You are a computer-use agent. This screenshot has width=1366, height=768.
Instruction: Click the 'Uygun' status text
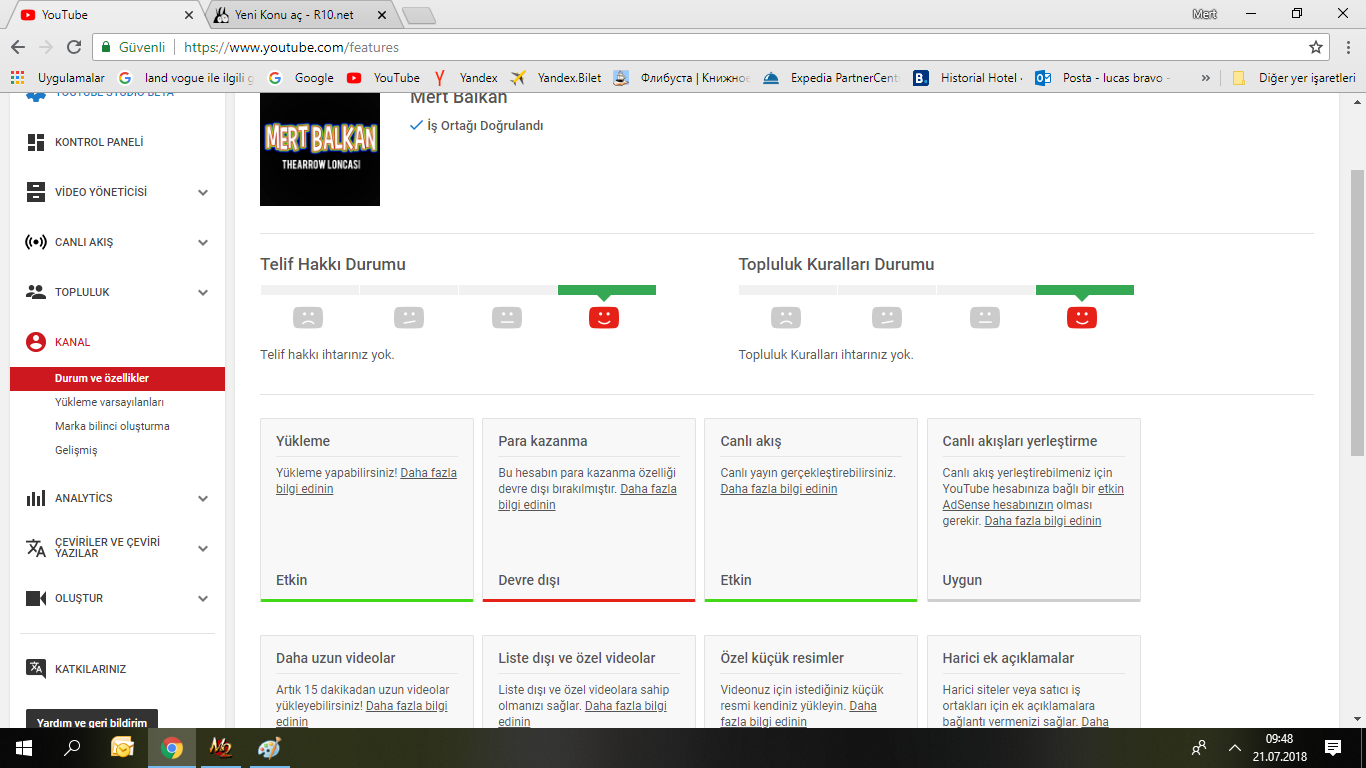(962, 580)
